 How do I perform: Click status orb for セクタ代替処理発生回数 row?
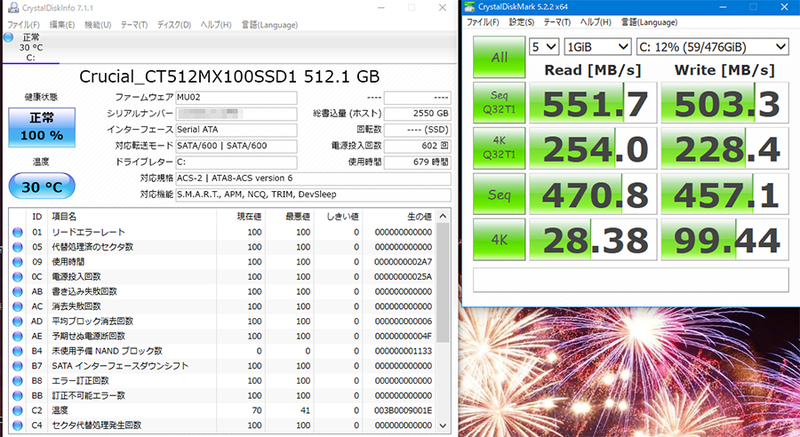point(17,425)
